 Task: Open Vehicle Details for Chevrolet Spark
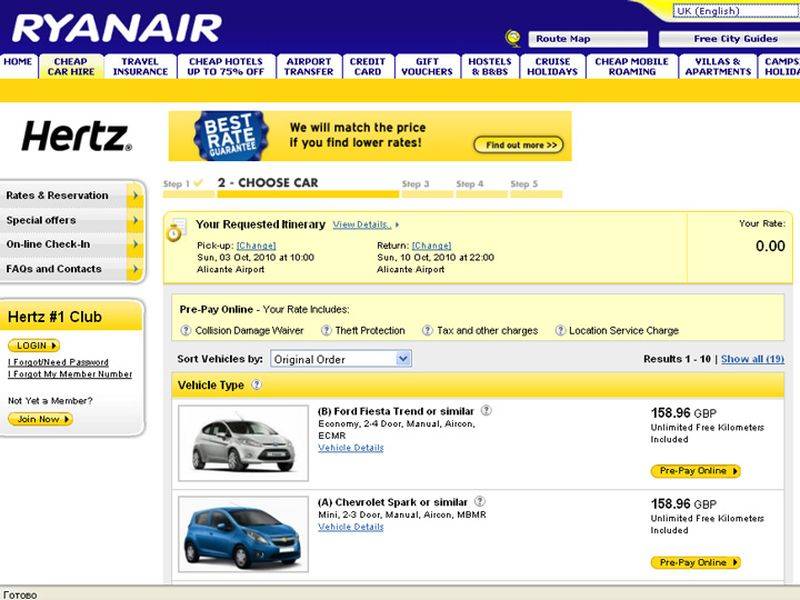(351, 527)
